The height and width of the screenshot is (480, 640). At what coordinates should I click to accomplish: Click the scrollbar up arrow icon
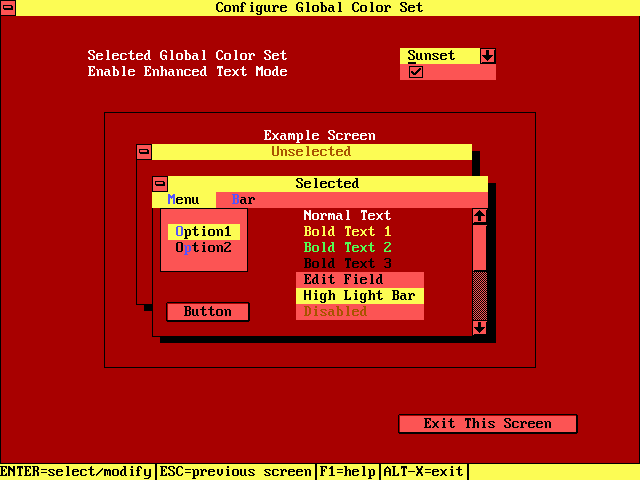480,216
